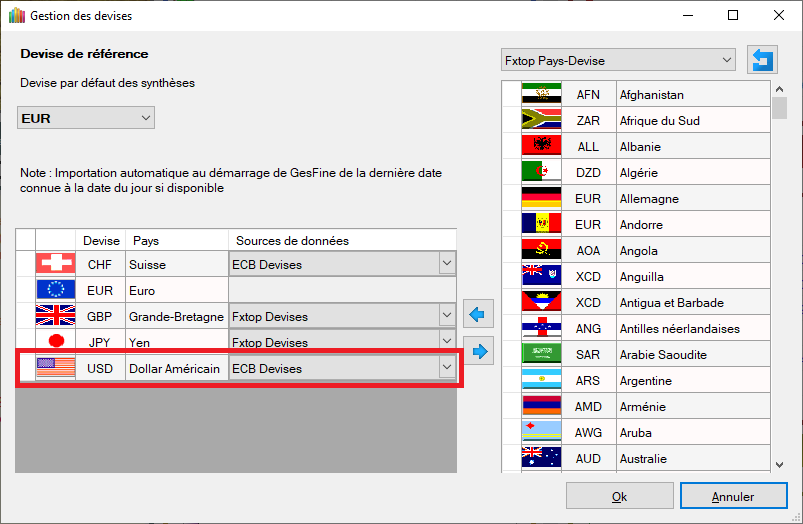Select the Dollar Américain cell

coord(177,368)
